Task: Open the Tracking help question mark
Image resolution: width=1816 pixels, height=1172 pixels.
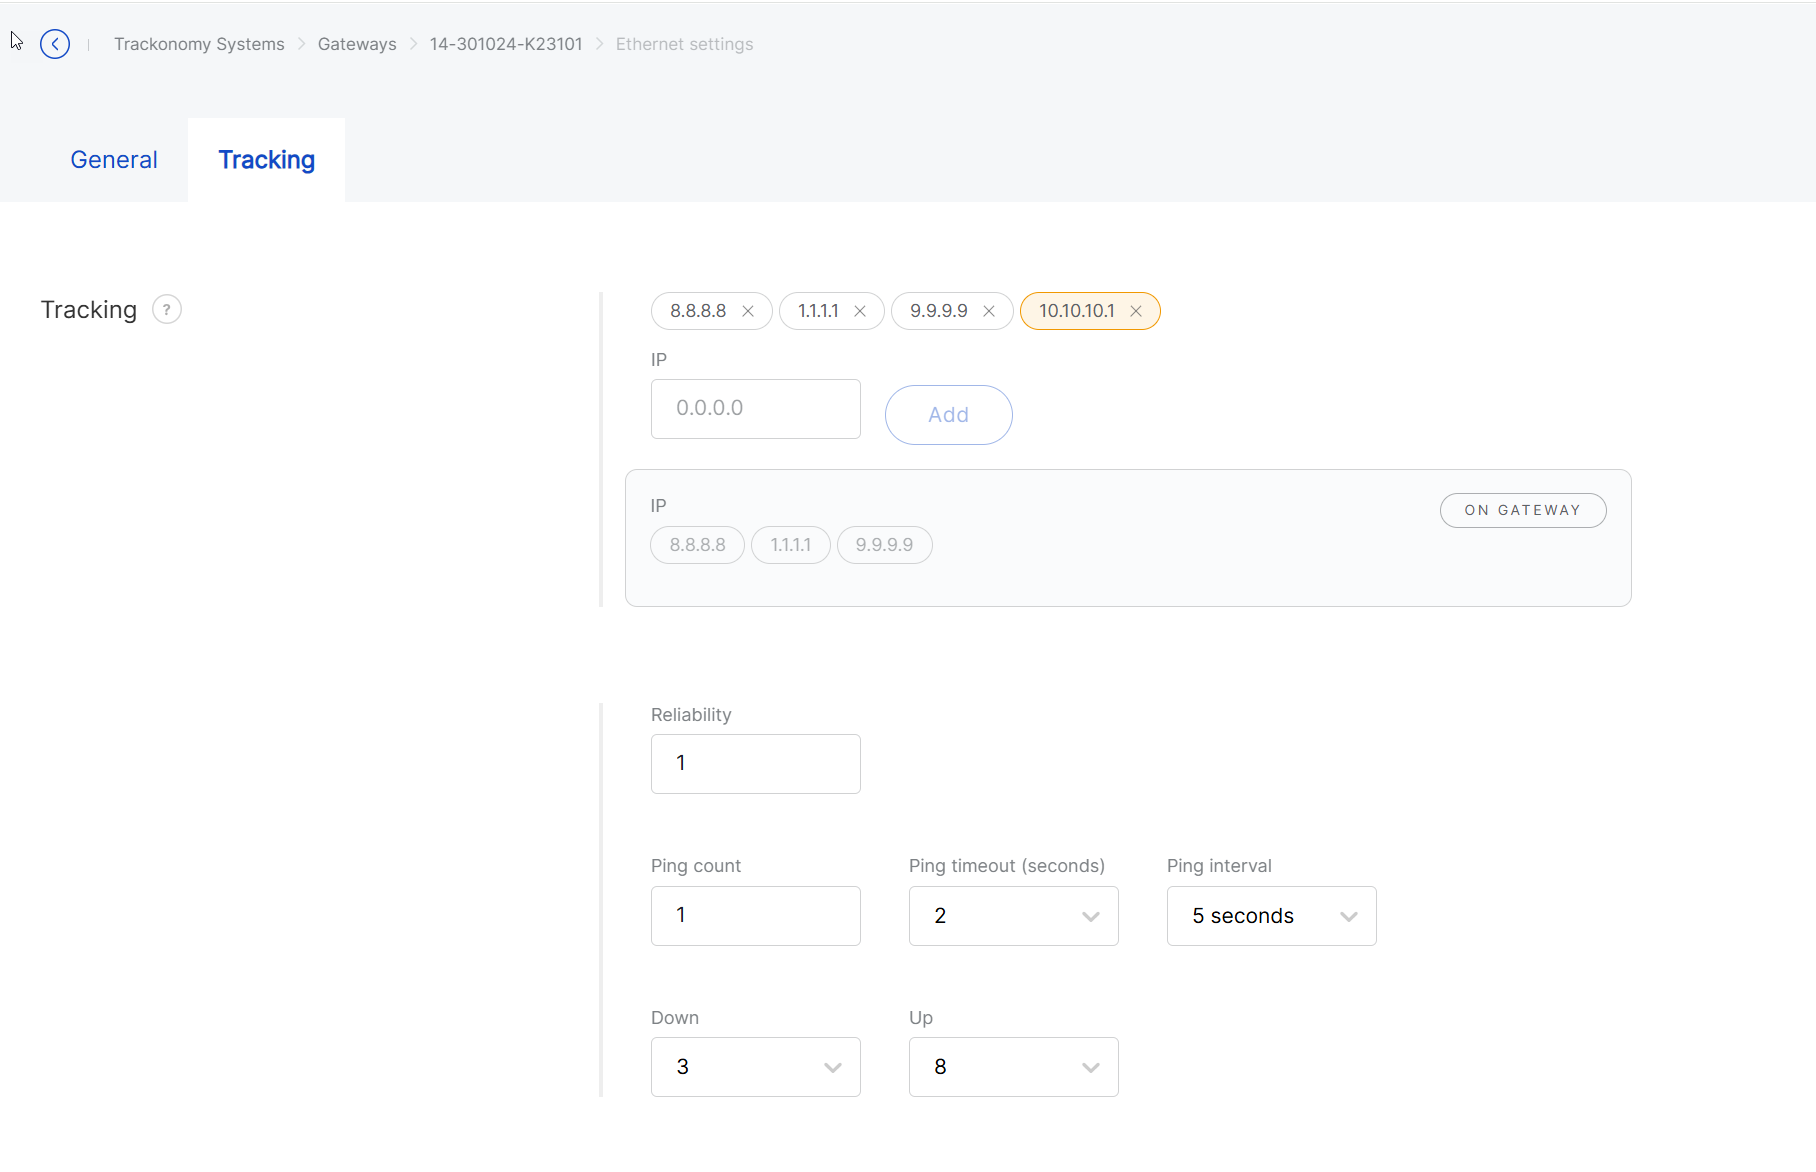Action: (x=167, y=310)
